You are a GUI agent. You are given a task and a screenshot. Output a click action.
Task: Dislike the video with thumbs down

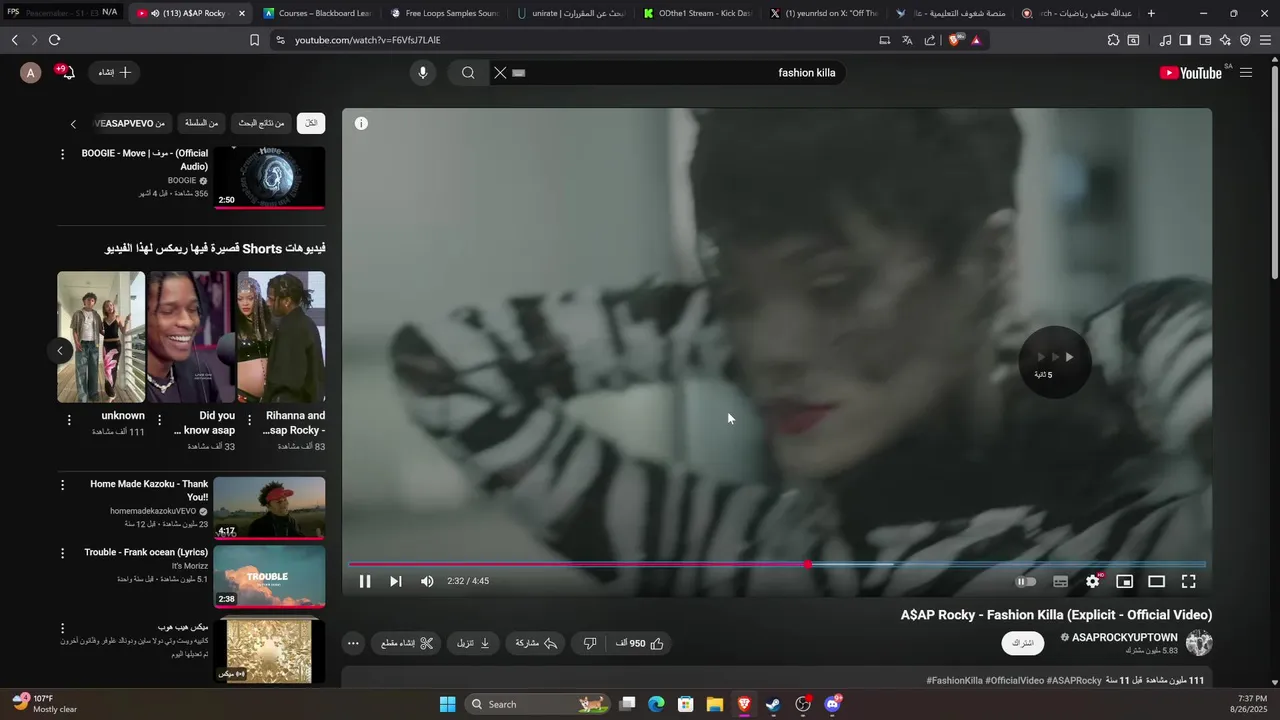coord(590,643)
